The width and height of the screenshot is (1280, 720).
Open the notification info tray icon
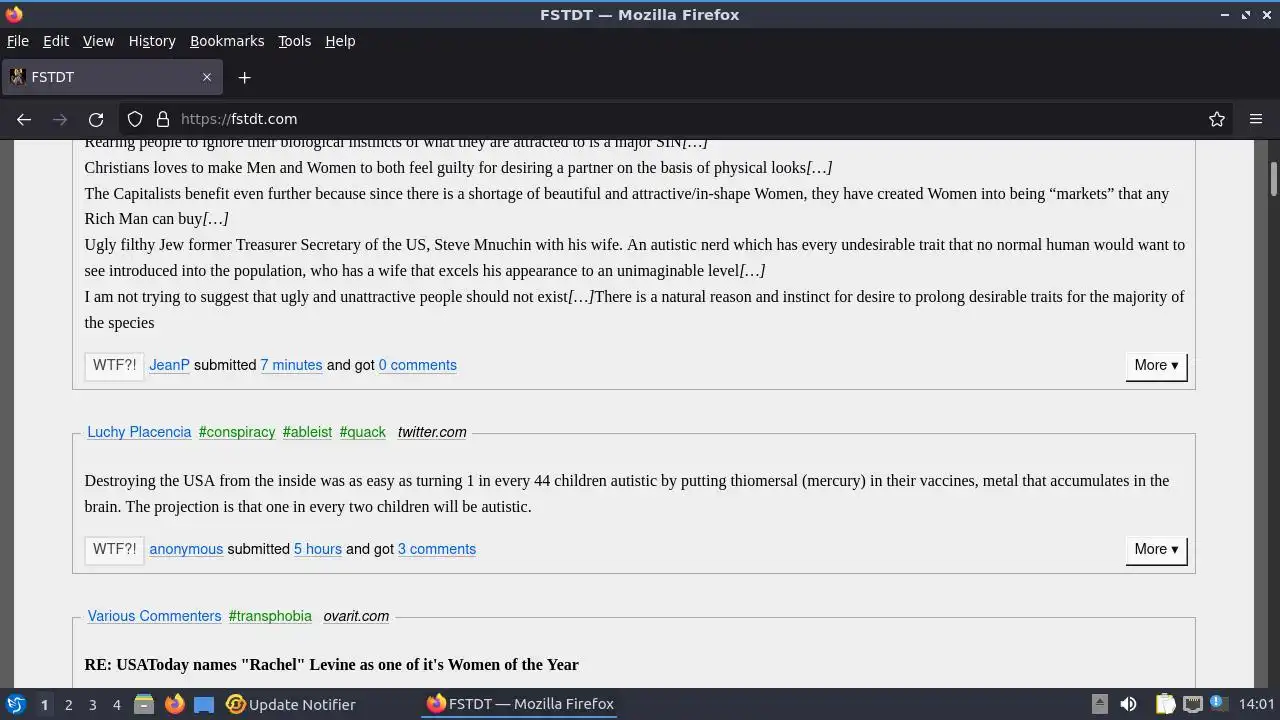[x=1219, y=704]
